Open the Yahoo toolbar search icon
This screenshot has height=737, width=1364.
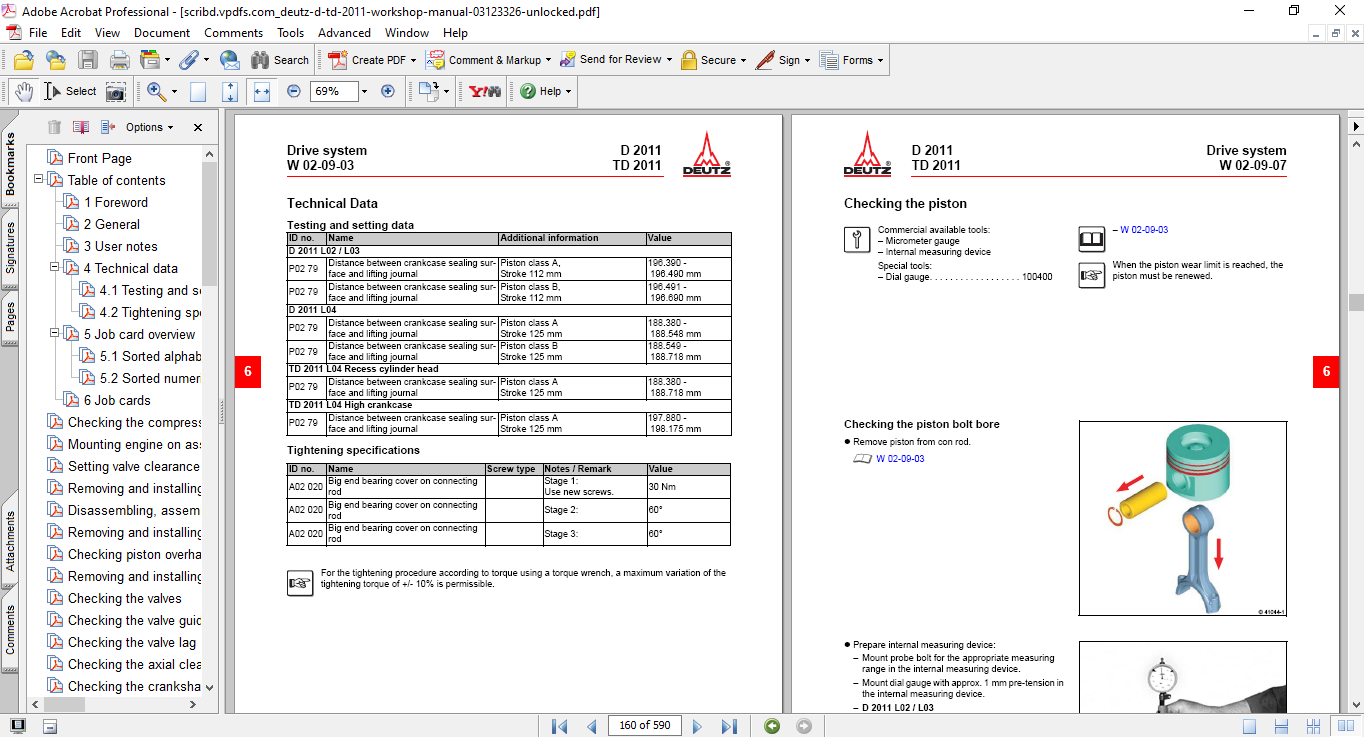coord(487,91)
